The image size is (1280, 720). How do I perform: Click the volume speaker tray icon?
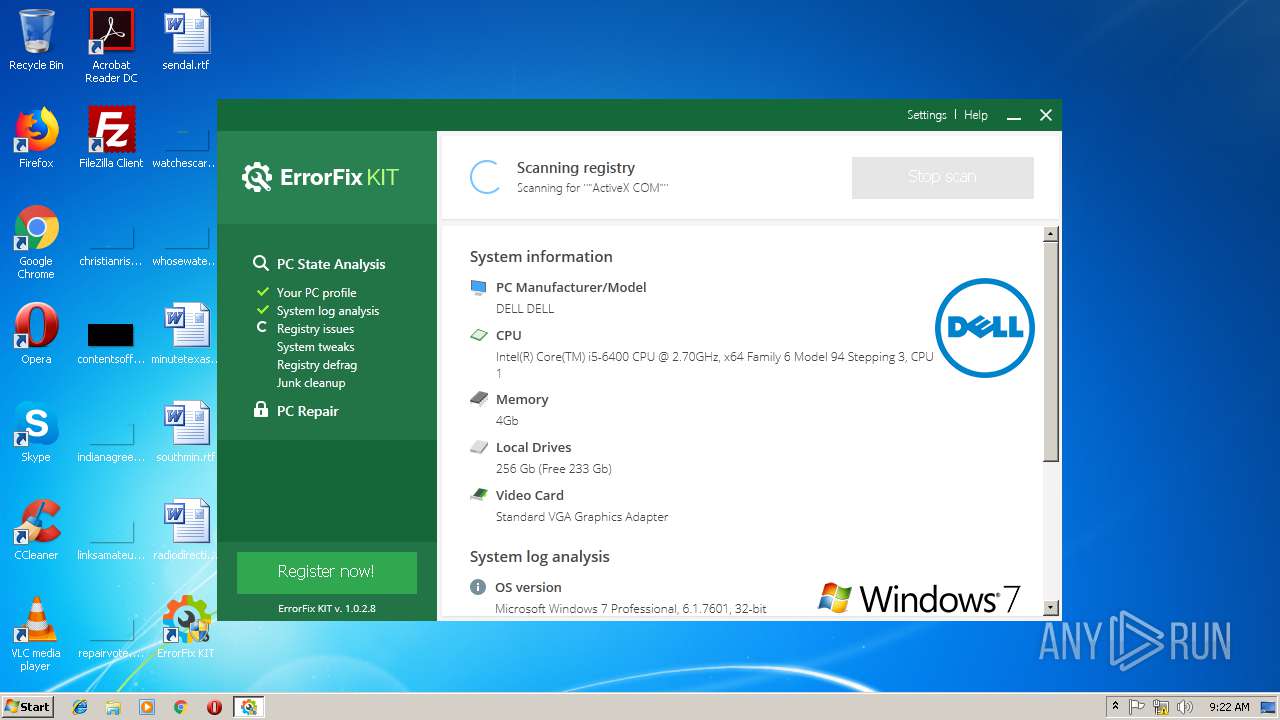(x=1184, y=707)
